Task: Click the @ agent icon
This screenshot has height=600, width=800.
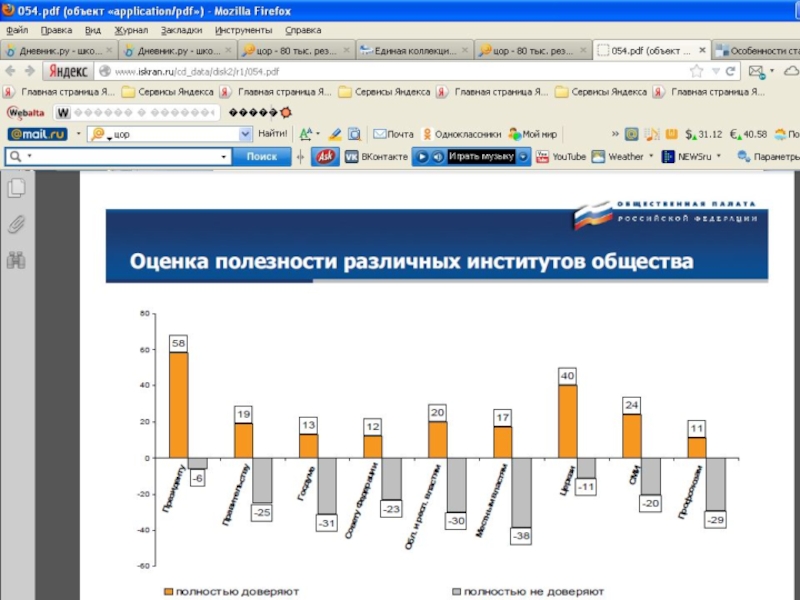Action: (x=632, y=134)
